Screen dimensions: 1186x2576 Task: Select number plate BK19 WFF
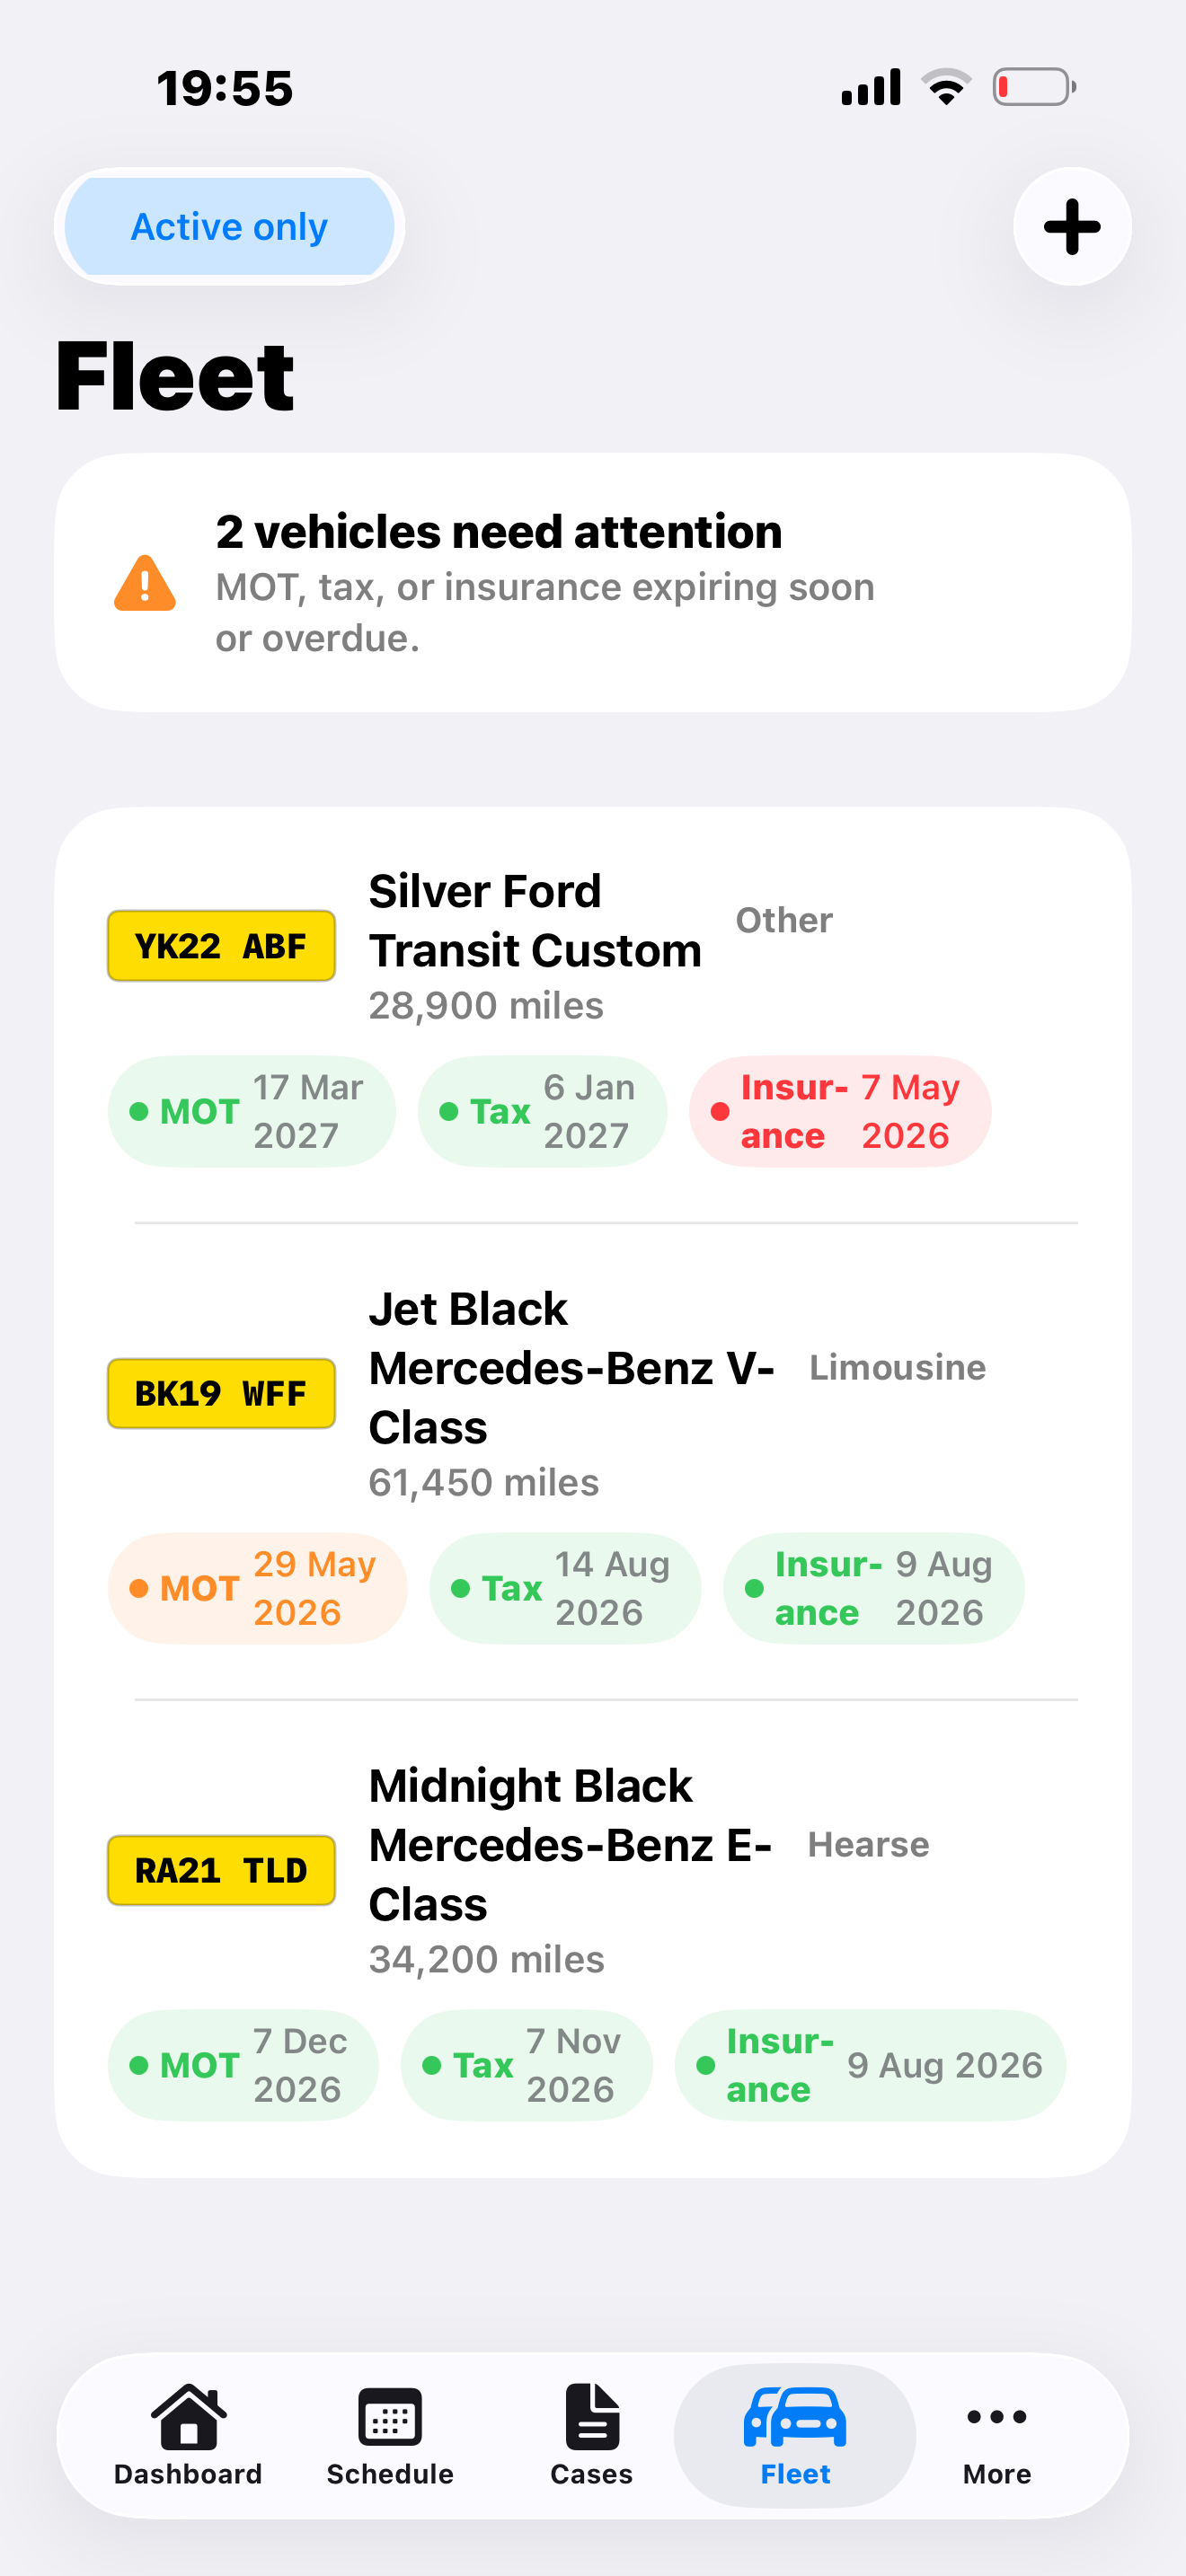tap(221, 1394)
